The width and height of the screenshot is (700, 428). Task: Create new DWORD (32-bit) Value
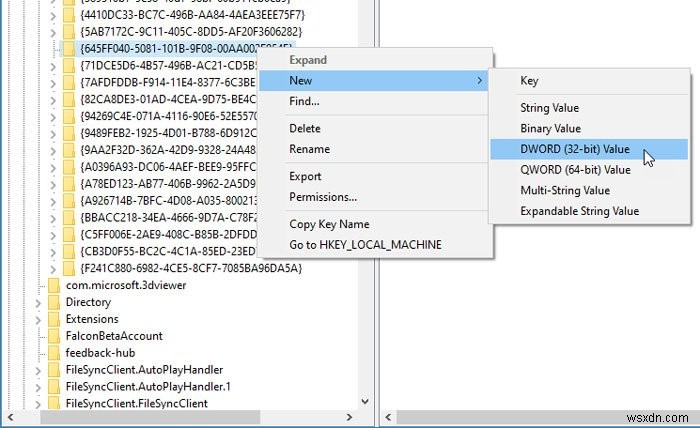tap(589, 149)
